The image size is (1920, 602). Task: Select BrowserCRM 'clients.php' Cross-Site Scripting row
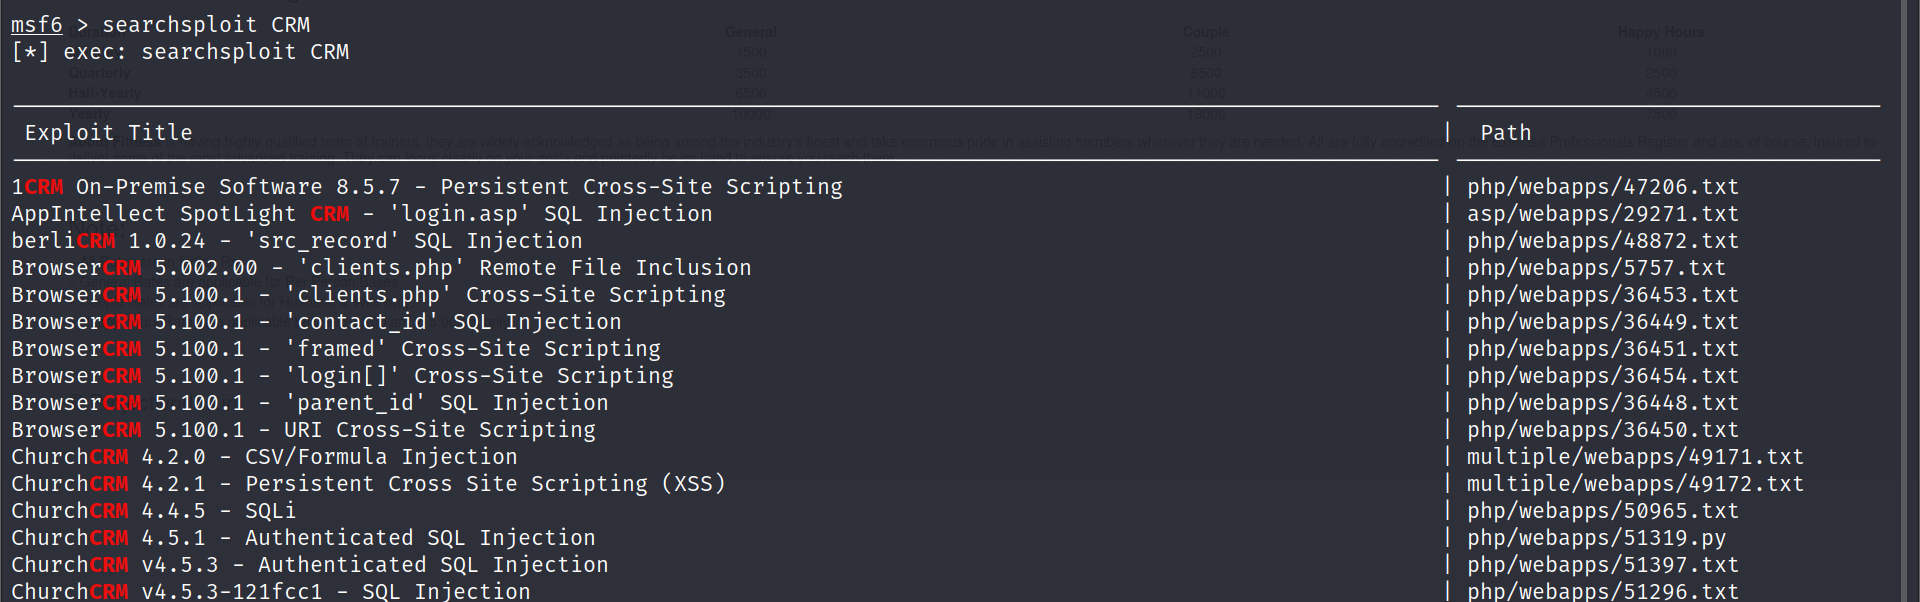click(x=368, y=295)
